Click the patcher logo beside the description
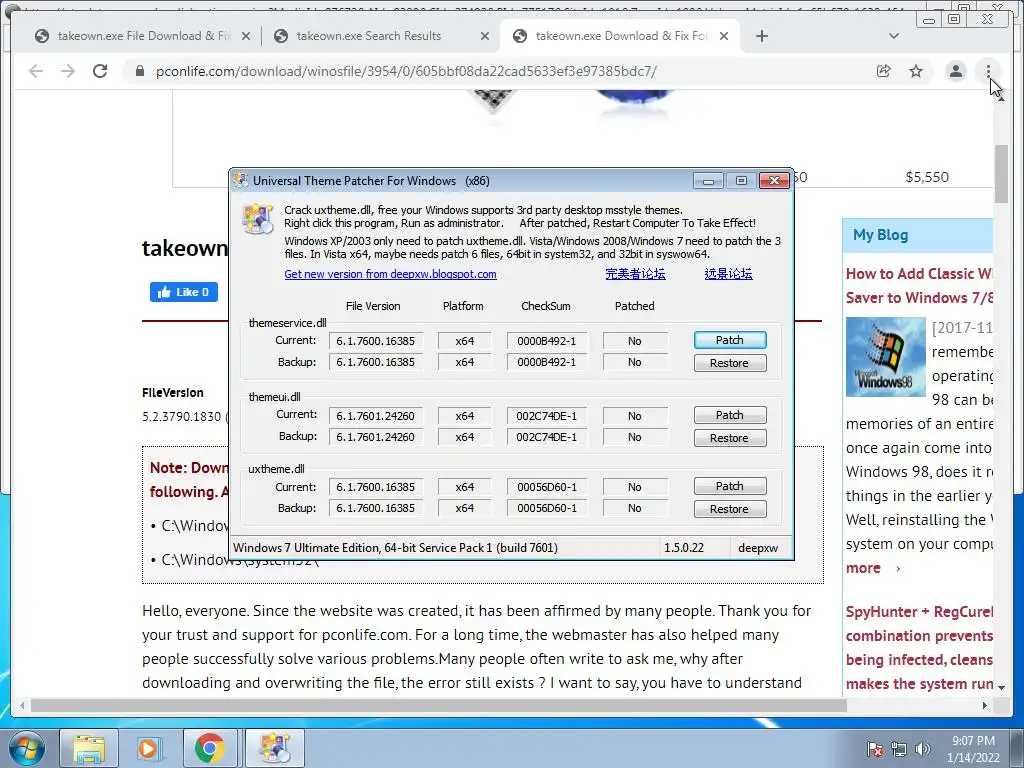Image resolution: width=1024 pixels, height=768 pixels. [257, 218]
